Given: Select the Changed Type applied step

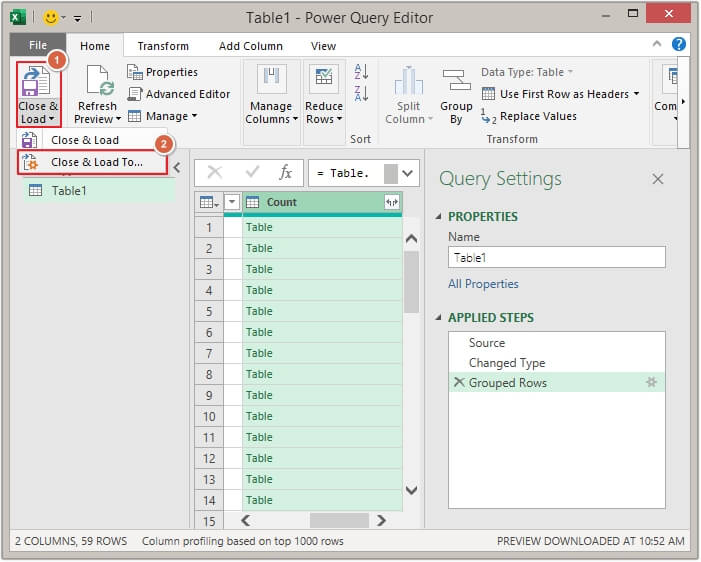Looking at the screenshot, I should click(507, 363).
